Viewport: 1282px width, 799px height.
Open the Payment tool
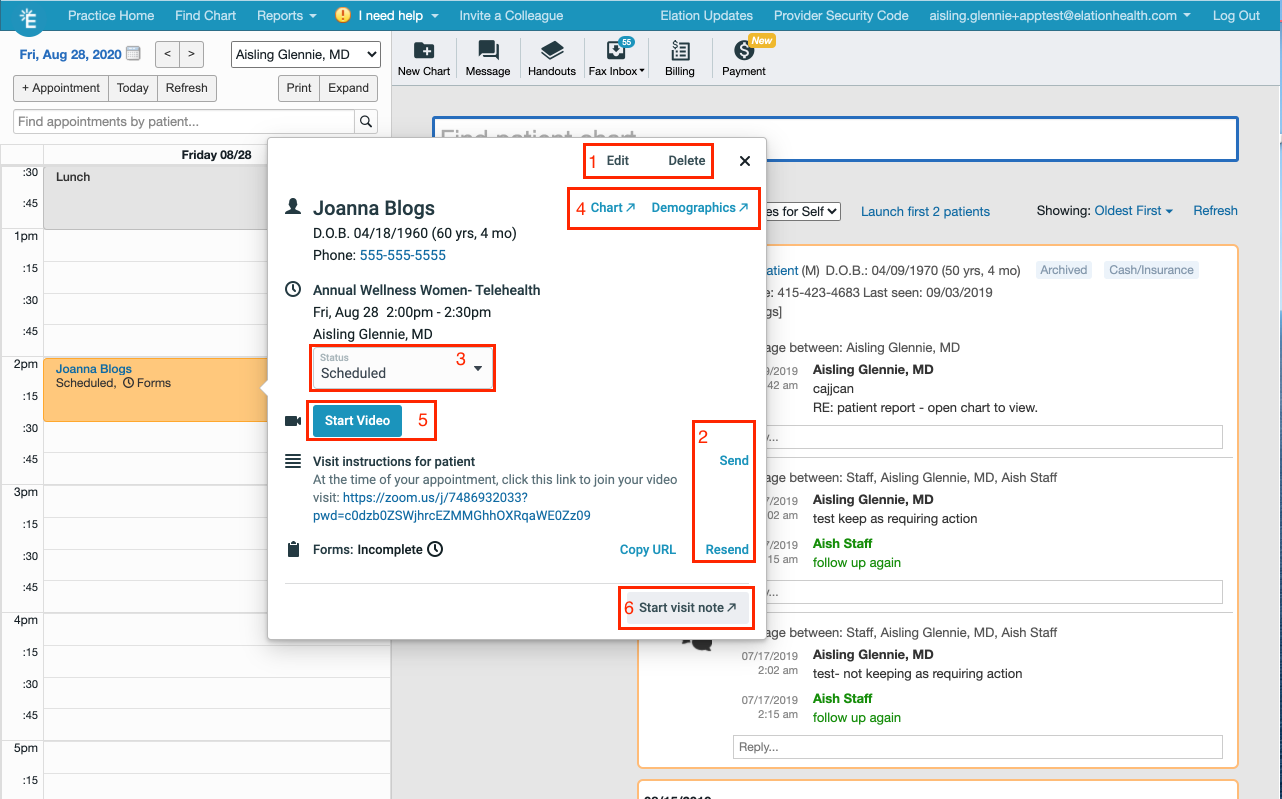[x=742, y=57]
